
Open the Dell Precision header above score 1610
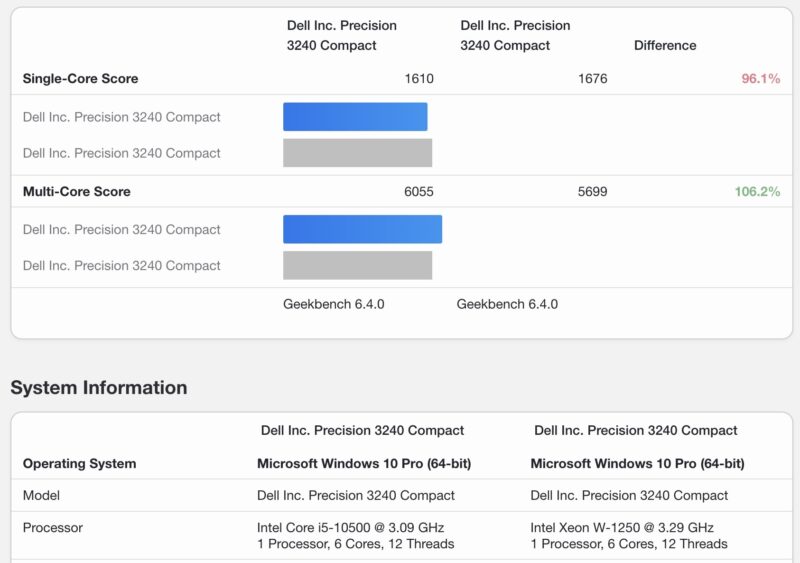pos(342,35)
